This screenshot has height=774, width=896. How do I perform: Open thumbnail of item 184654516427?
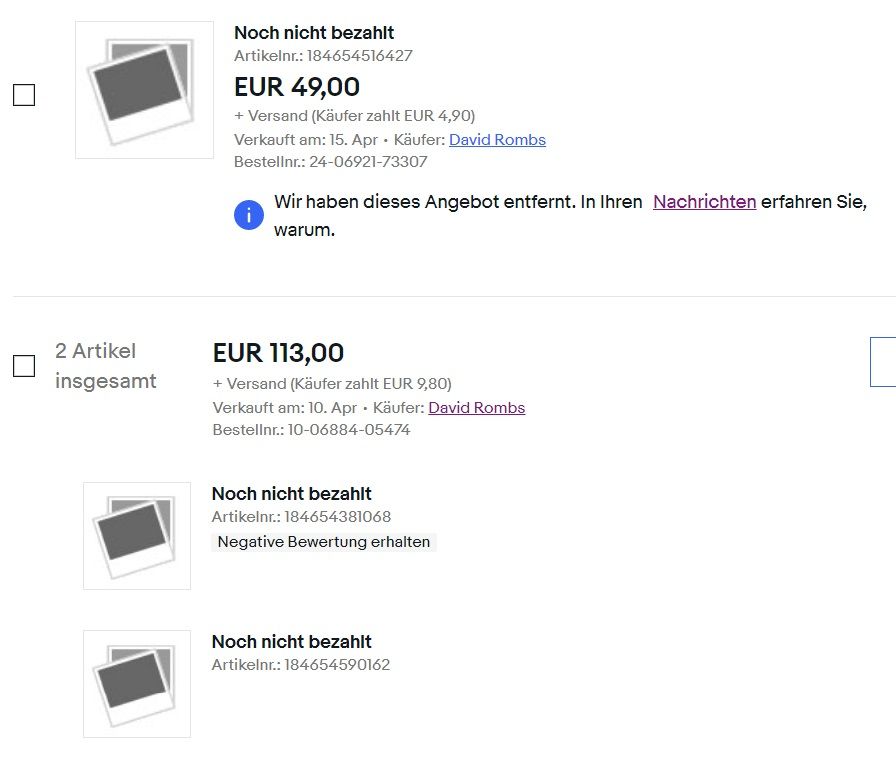pos(144,90)
